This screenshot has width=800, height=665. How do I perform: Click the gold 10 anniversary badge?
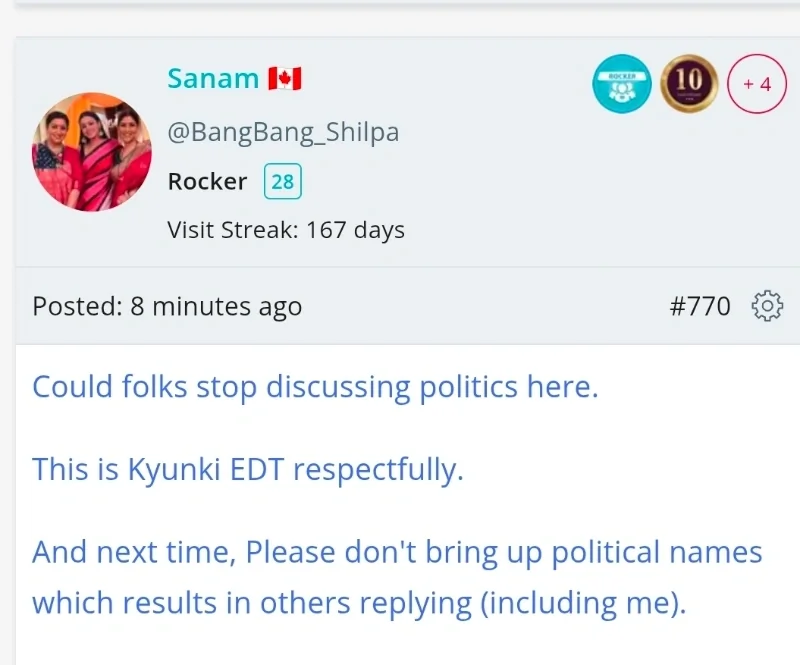tap(689, 83)
